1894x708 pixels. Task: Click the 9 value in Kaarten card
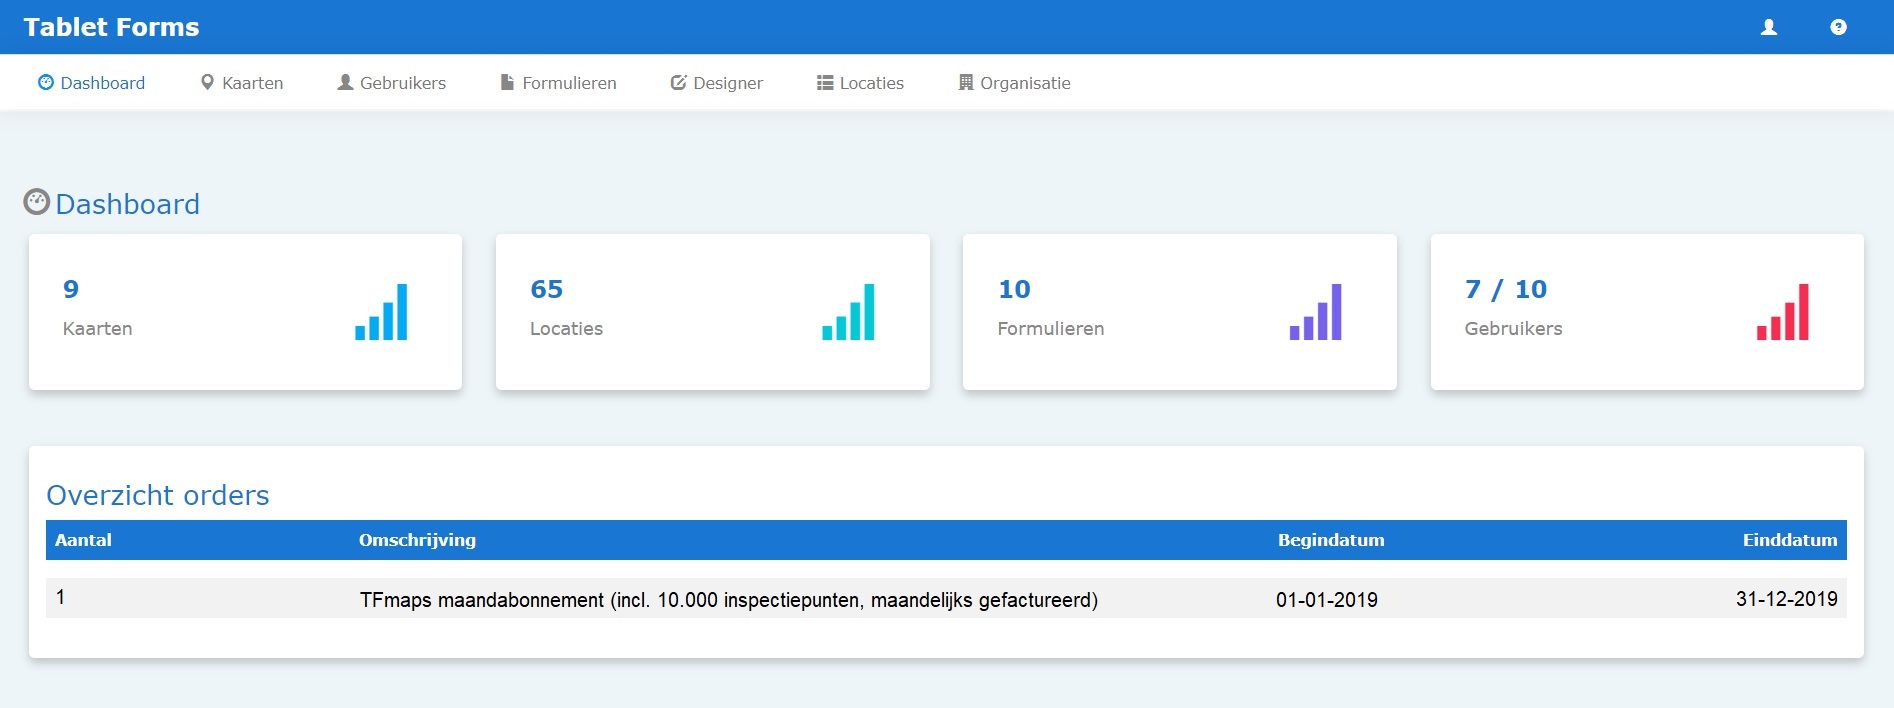click(71, 289)
